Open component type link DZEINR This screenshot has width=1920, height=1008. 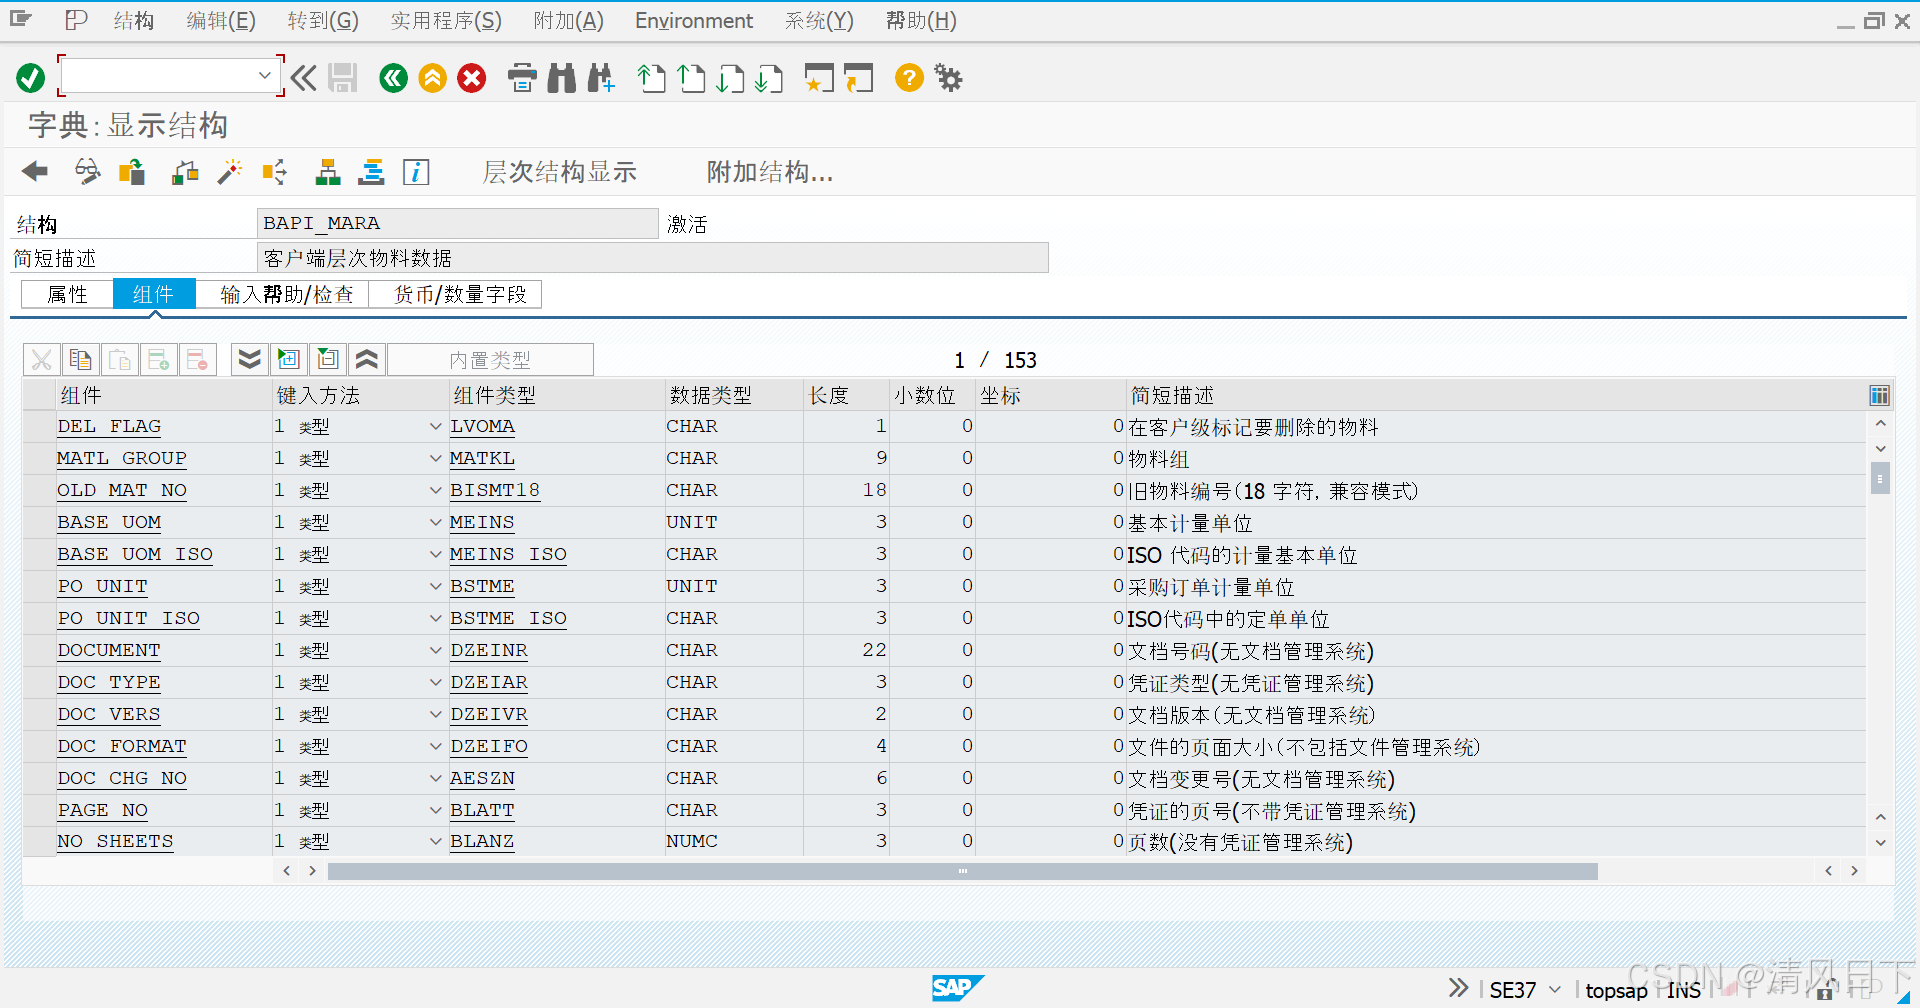tap(489, 651)
